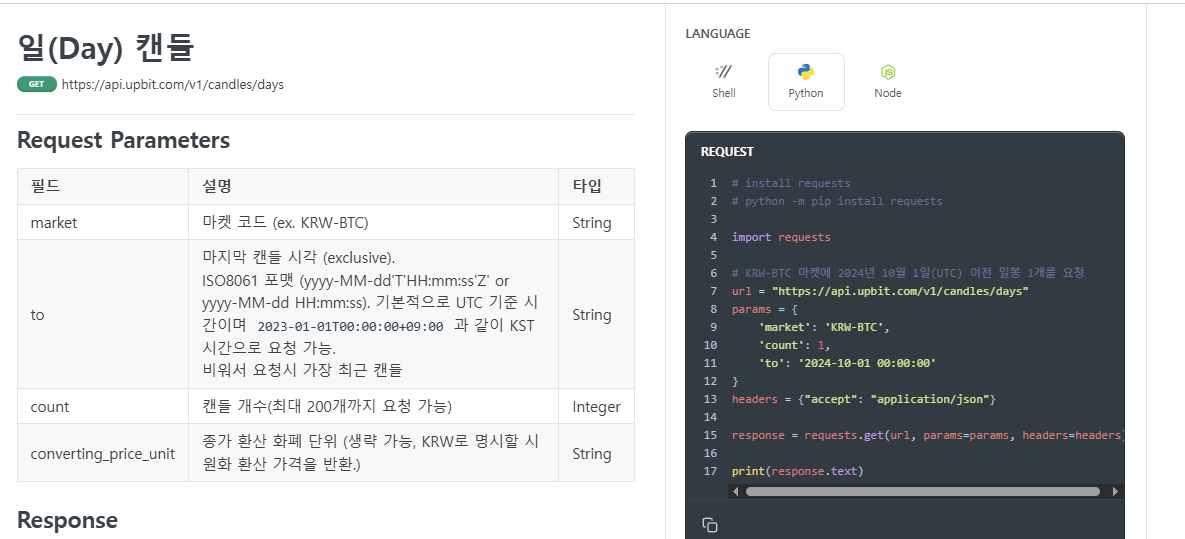The height and width of the screenshot is (539, 1185).
Task: Click the 설명 column header
Action: pyautogui.click(x=373, y=187)
